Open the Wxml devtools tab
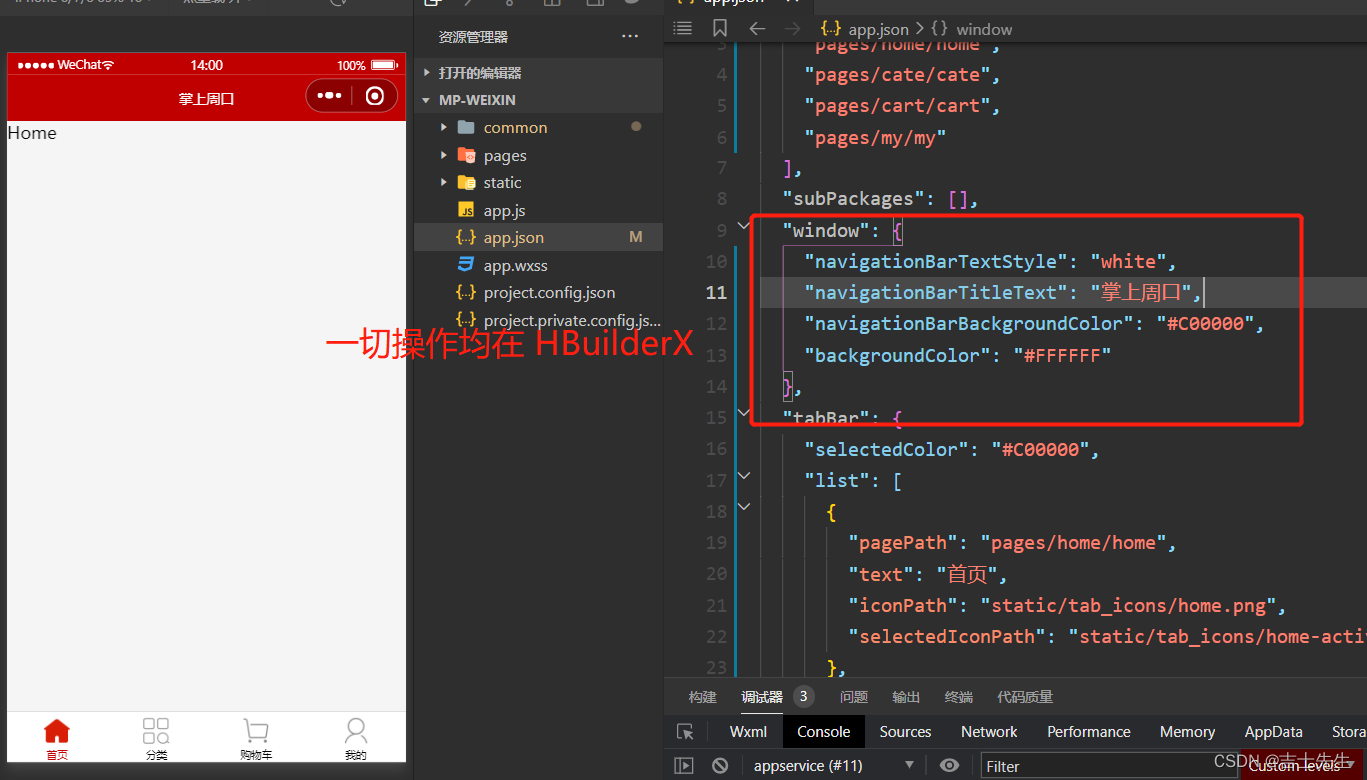The image size is (1367, 780). [x=748, y=732]
